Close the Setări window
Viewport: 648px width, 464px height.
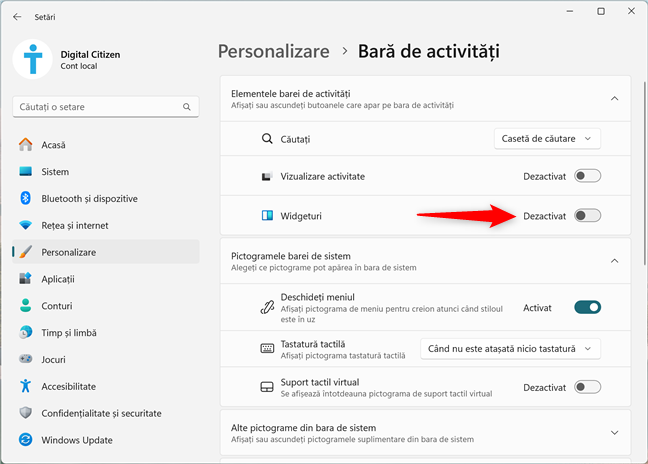[x=631, y=11]
